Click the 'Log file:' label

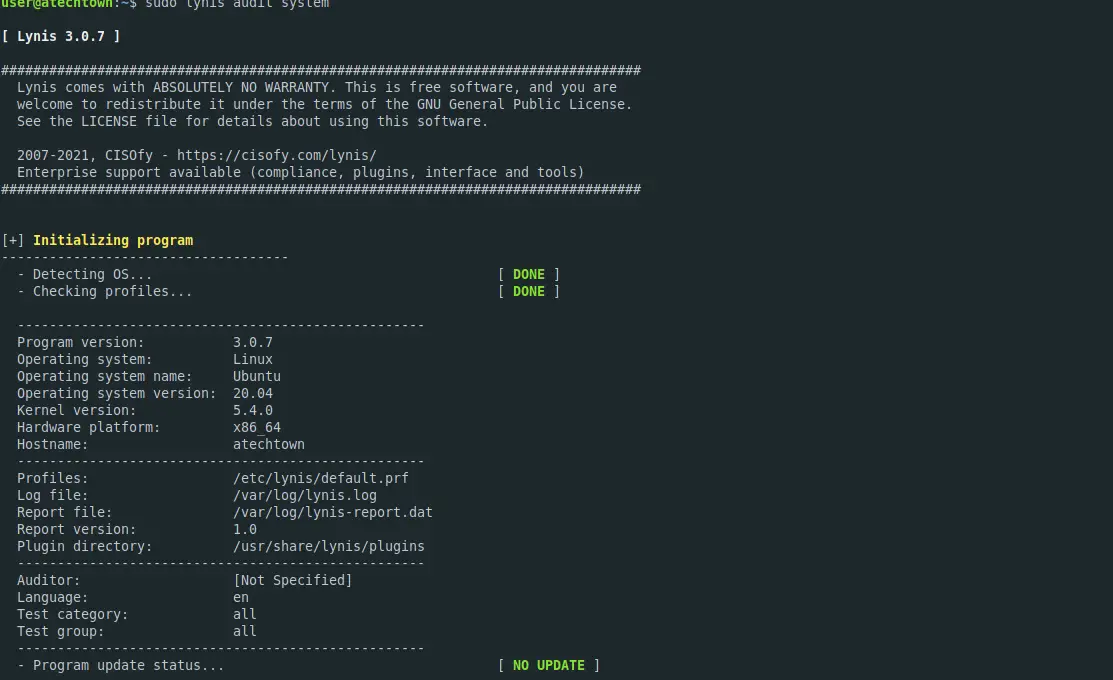click(x=53, y=495)
